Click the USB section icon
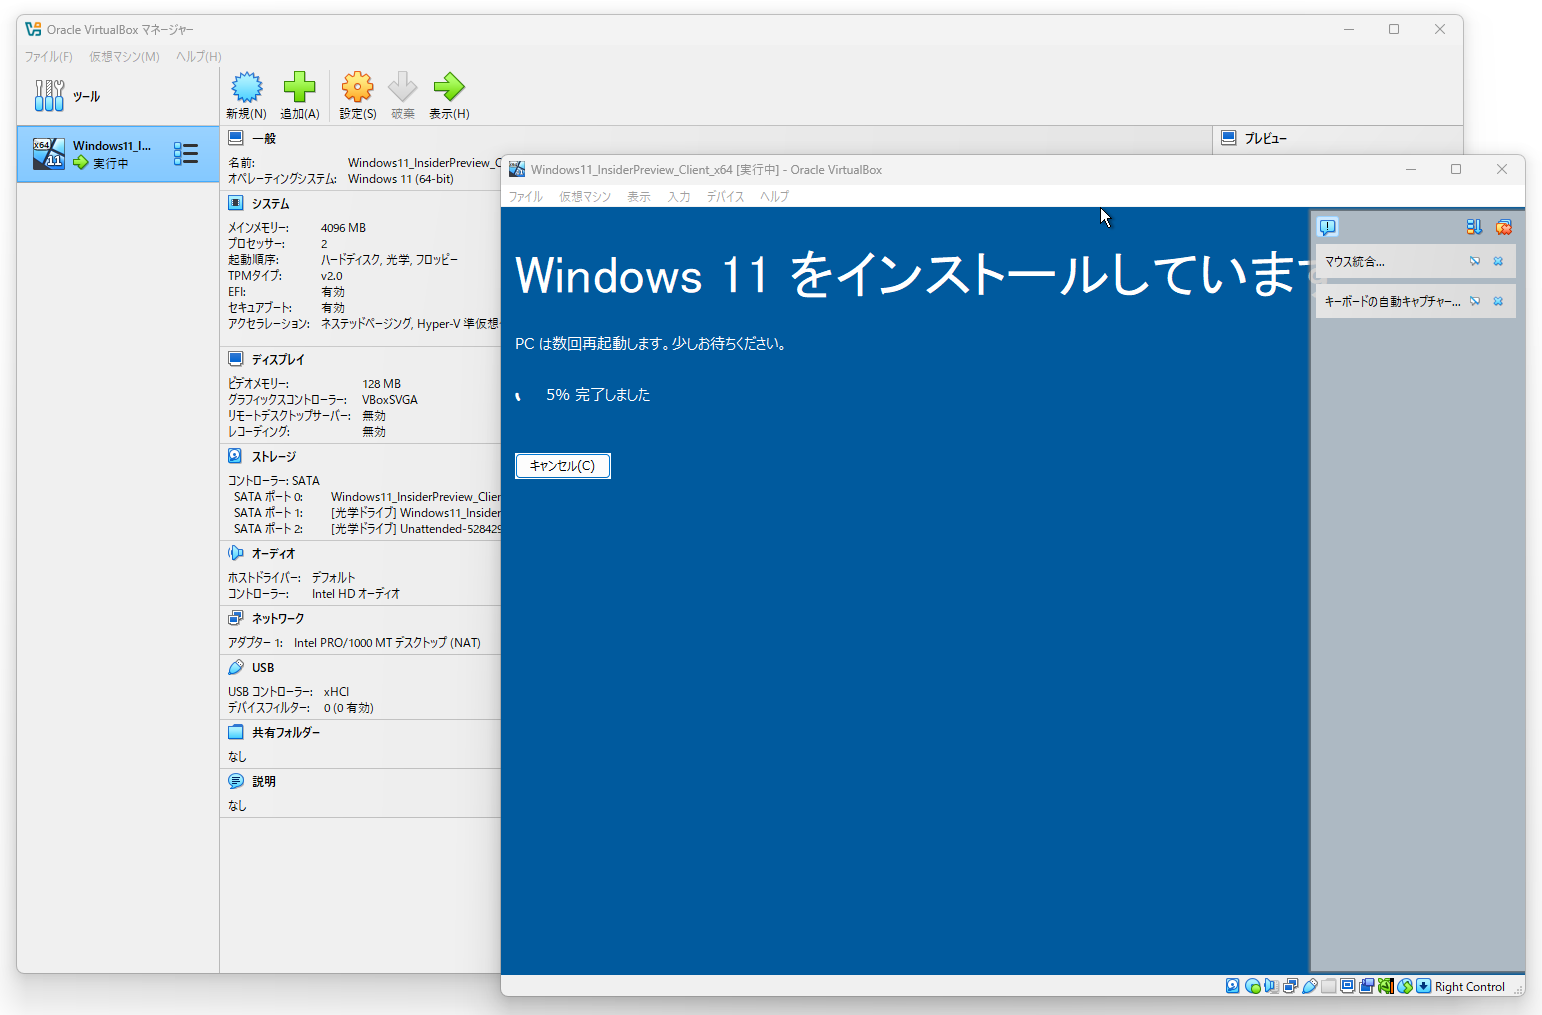The image size is (1542, 1015). (x=236, y=667)
